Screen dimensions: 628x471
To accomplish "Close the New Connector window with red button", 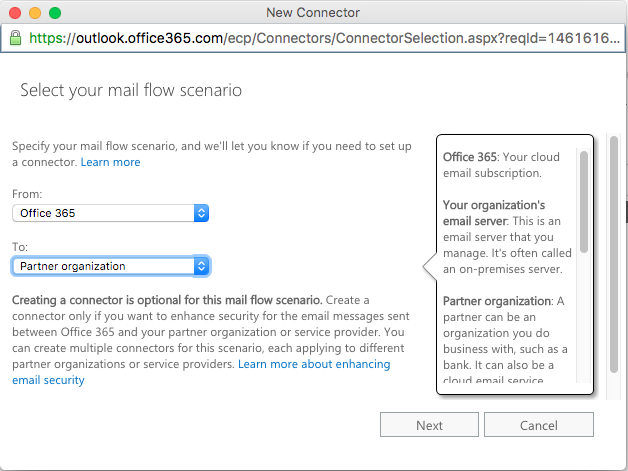I will tap(15, 13).
